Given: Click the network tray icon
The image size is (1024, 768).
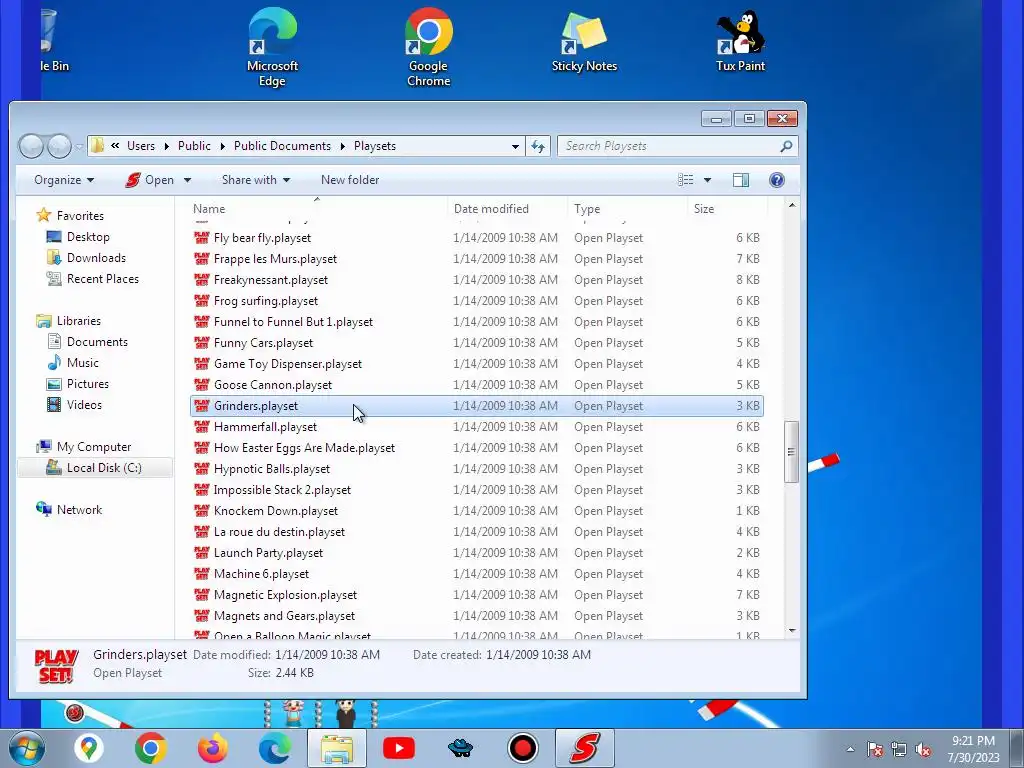Looking at the screenshot, I should pos(899,750).
